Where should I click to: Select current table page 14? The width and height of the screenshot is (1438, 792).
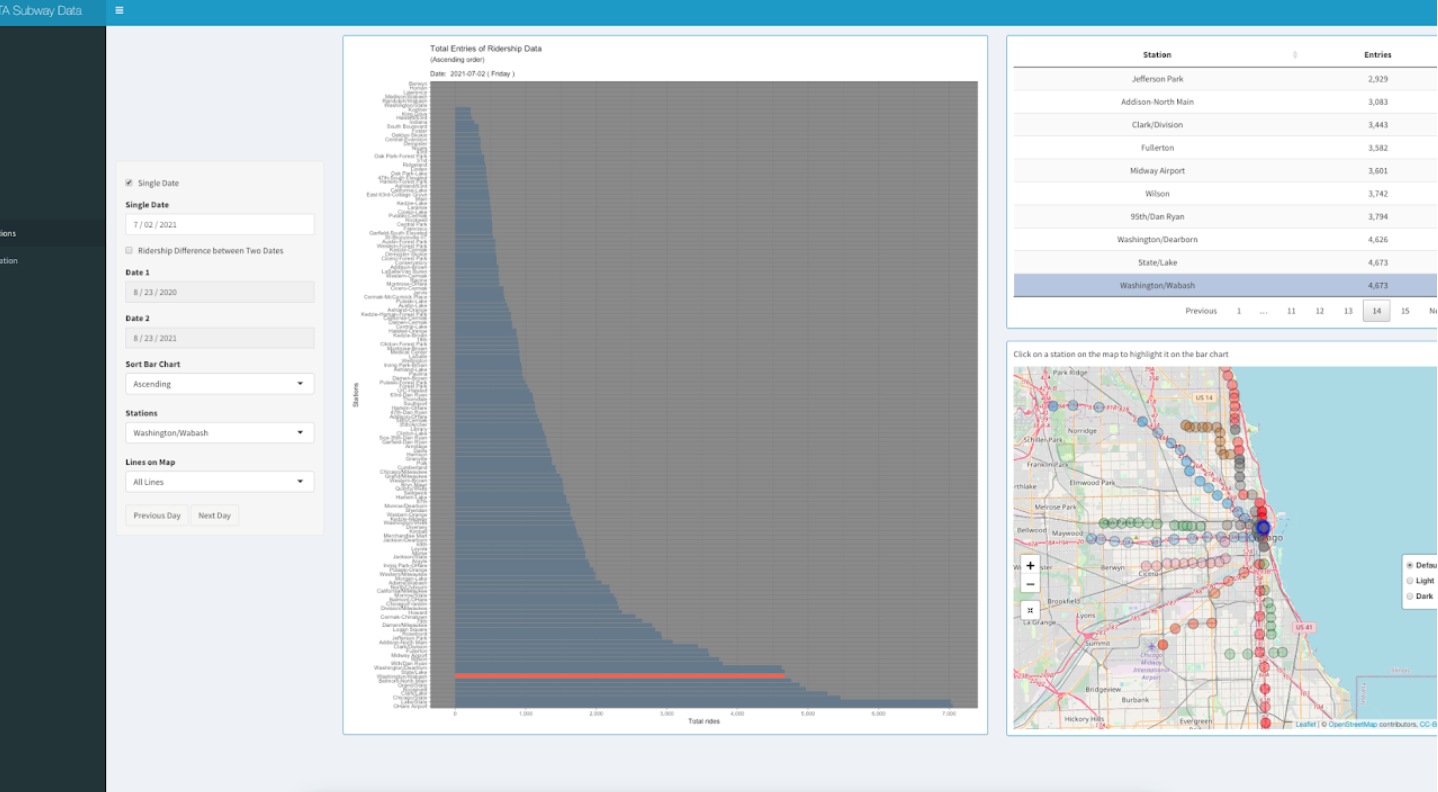1377,311
